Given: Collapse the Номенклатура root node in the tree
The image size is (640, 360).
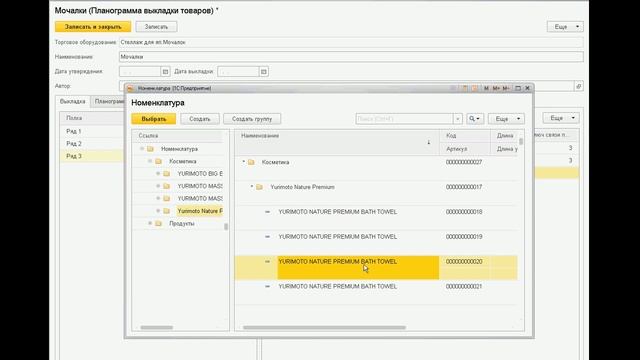Looking at the screenshot, I should point(142,149).
